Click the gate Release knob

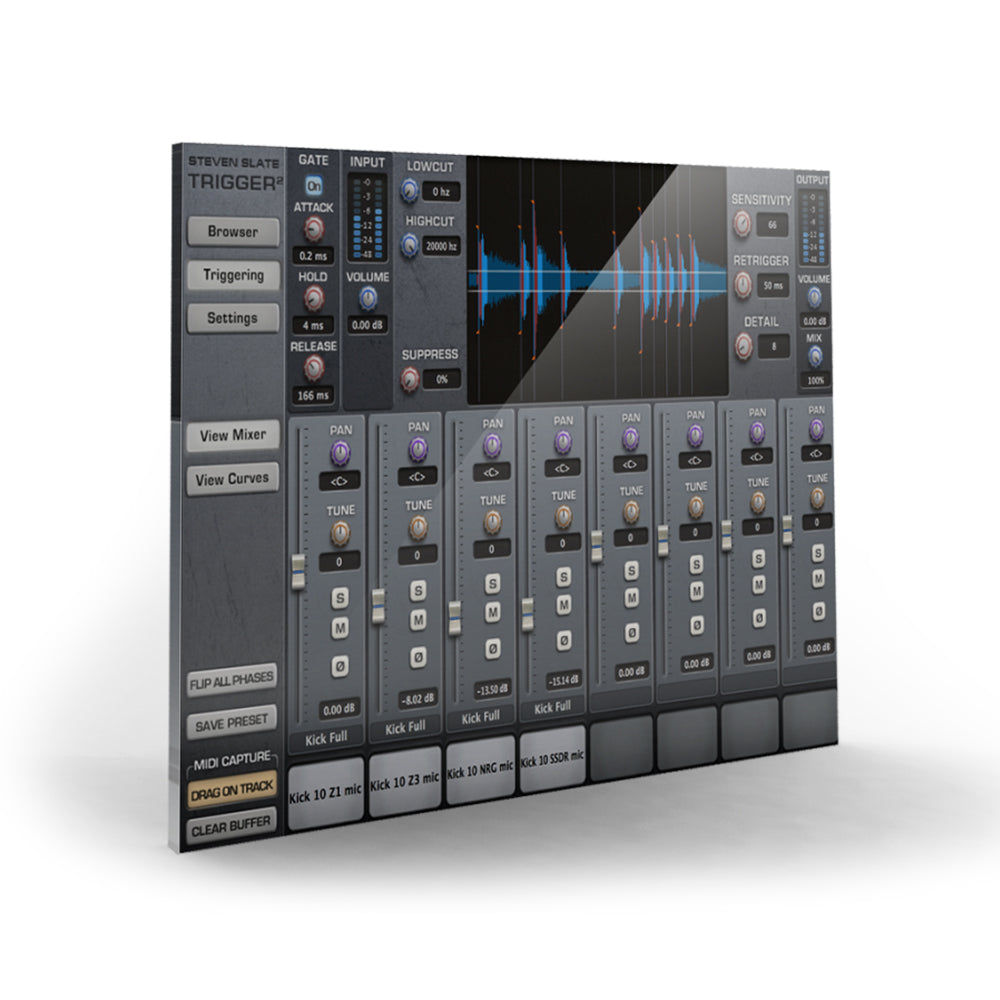313,368
